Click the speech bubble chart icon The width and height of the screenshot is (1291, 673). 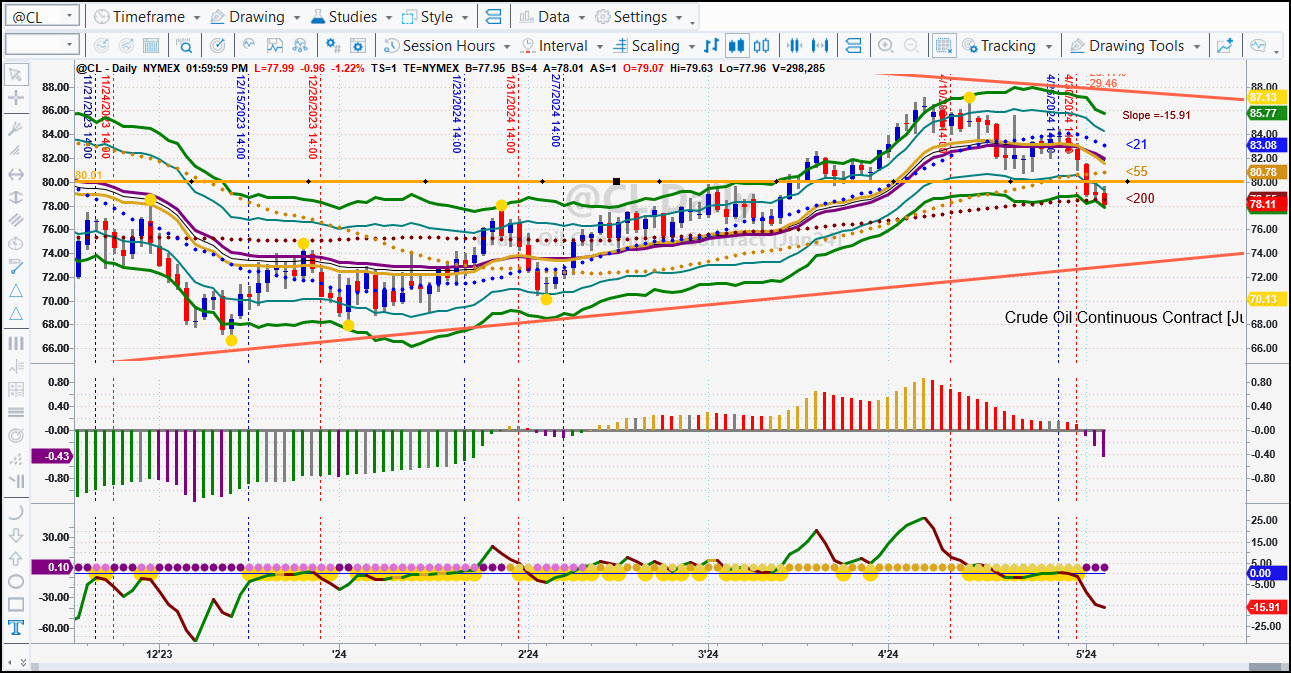(1258, 45)
